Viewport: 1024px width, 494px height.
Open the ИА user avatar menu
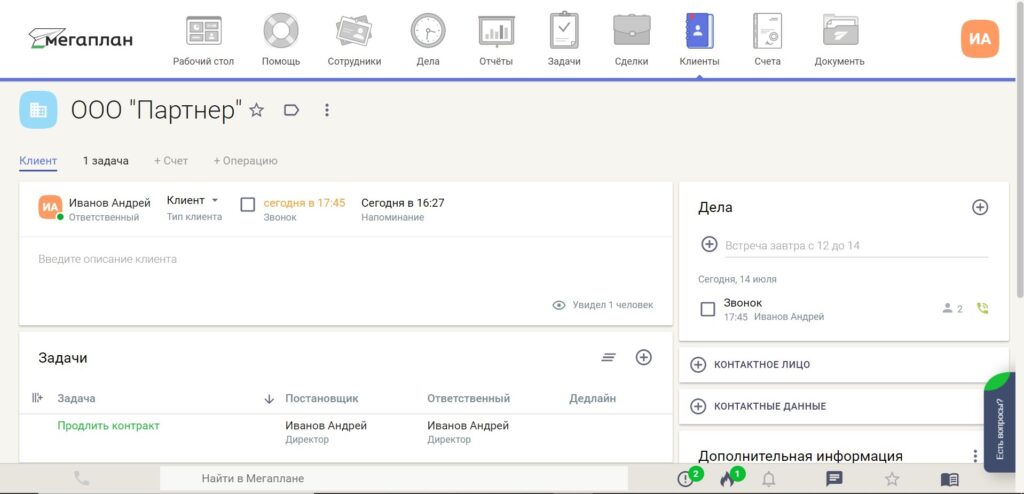click(980, 39)
